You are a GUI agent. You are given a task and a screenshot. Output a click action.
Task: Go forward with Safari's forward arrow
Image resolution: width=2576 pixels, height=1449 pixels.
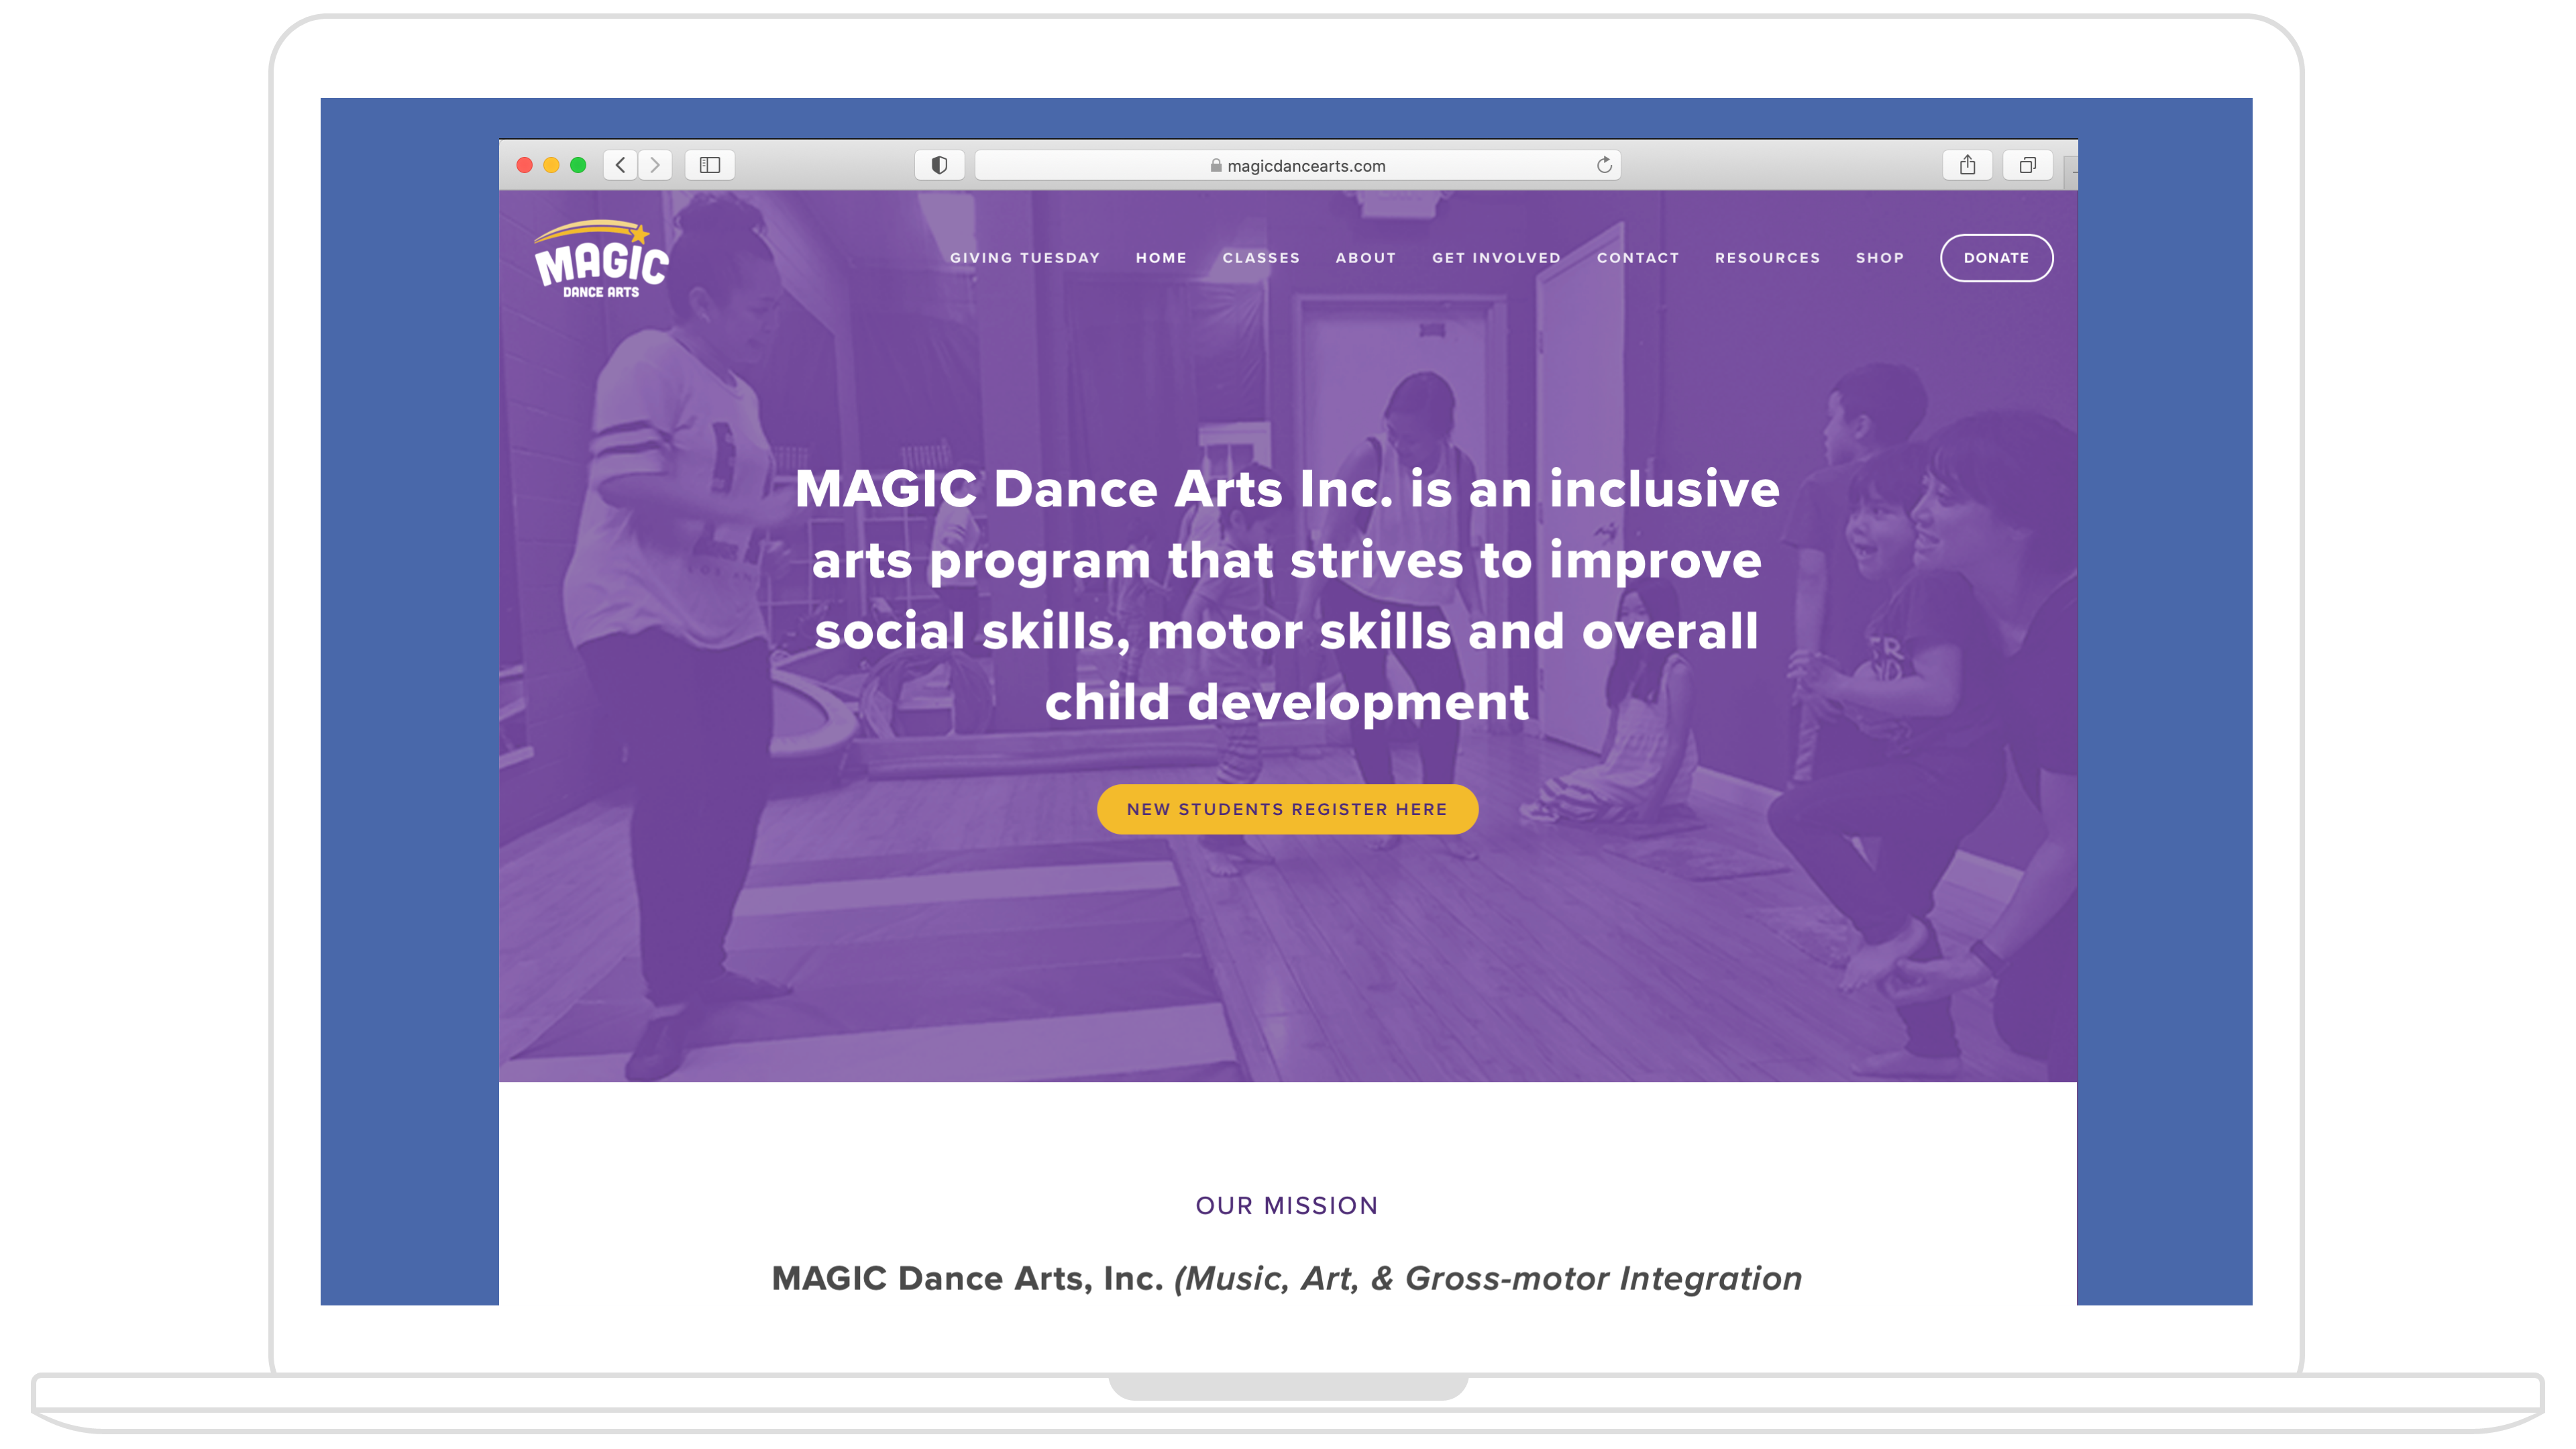click(x=655, y=165)
